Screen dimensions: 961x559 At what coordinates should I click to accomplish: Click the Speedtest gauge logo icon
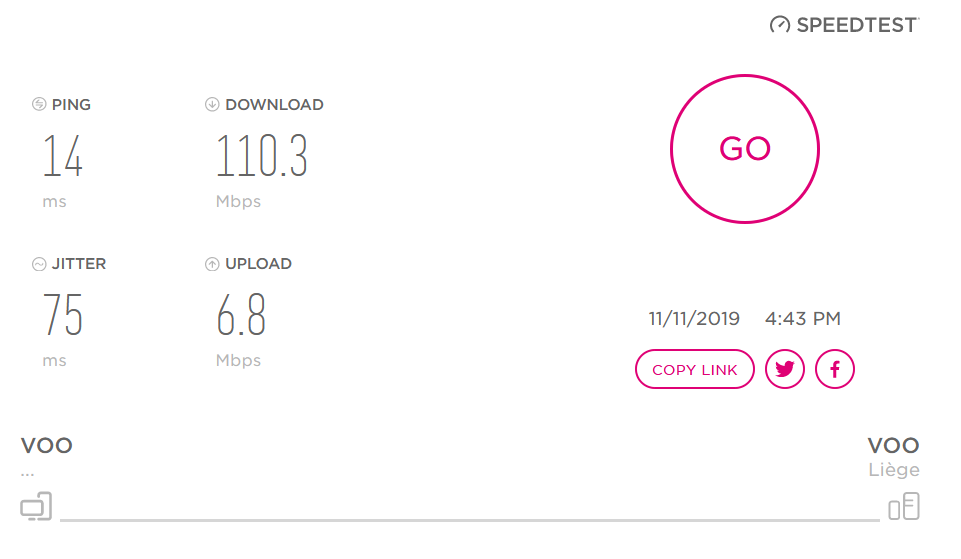tap(780, 25)
